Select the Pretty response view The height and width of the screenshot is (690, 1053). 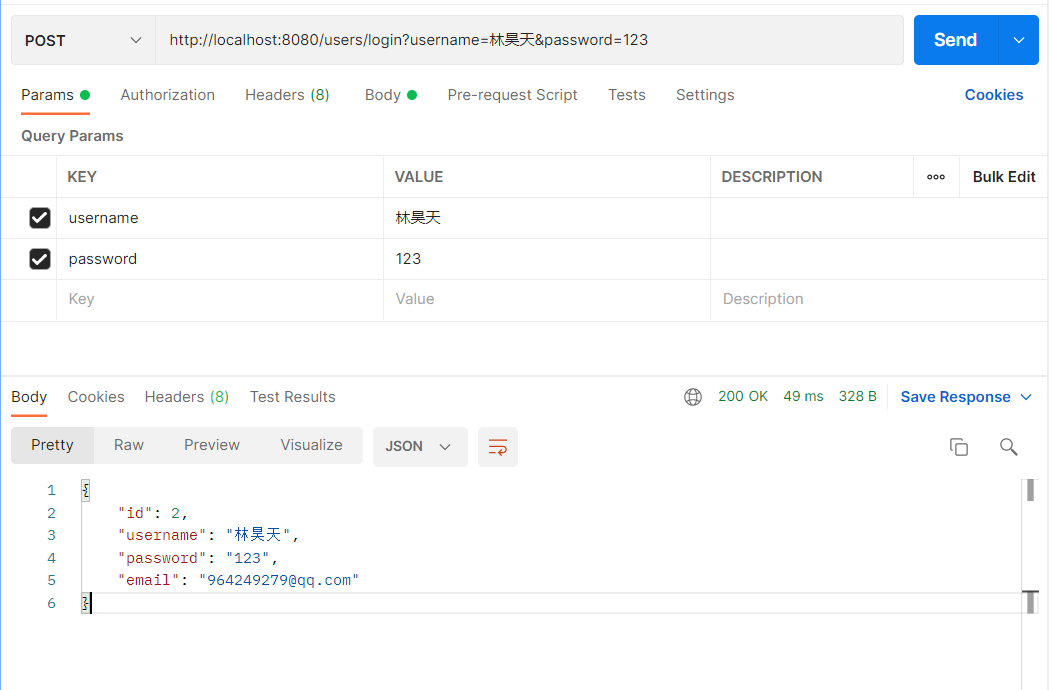click(x=52, y=445)
